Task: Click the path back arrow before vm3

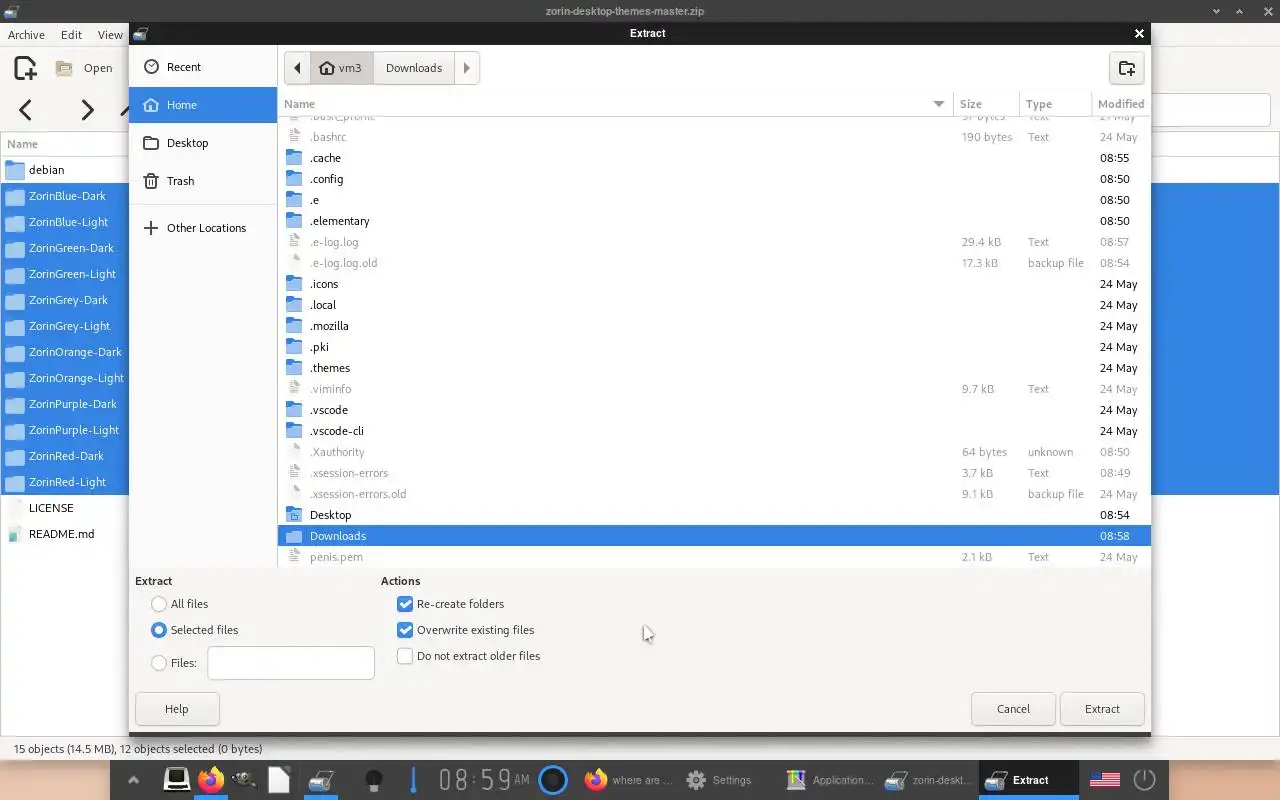Action: [297, 68]
